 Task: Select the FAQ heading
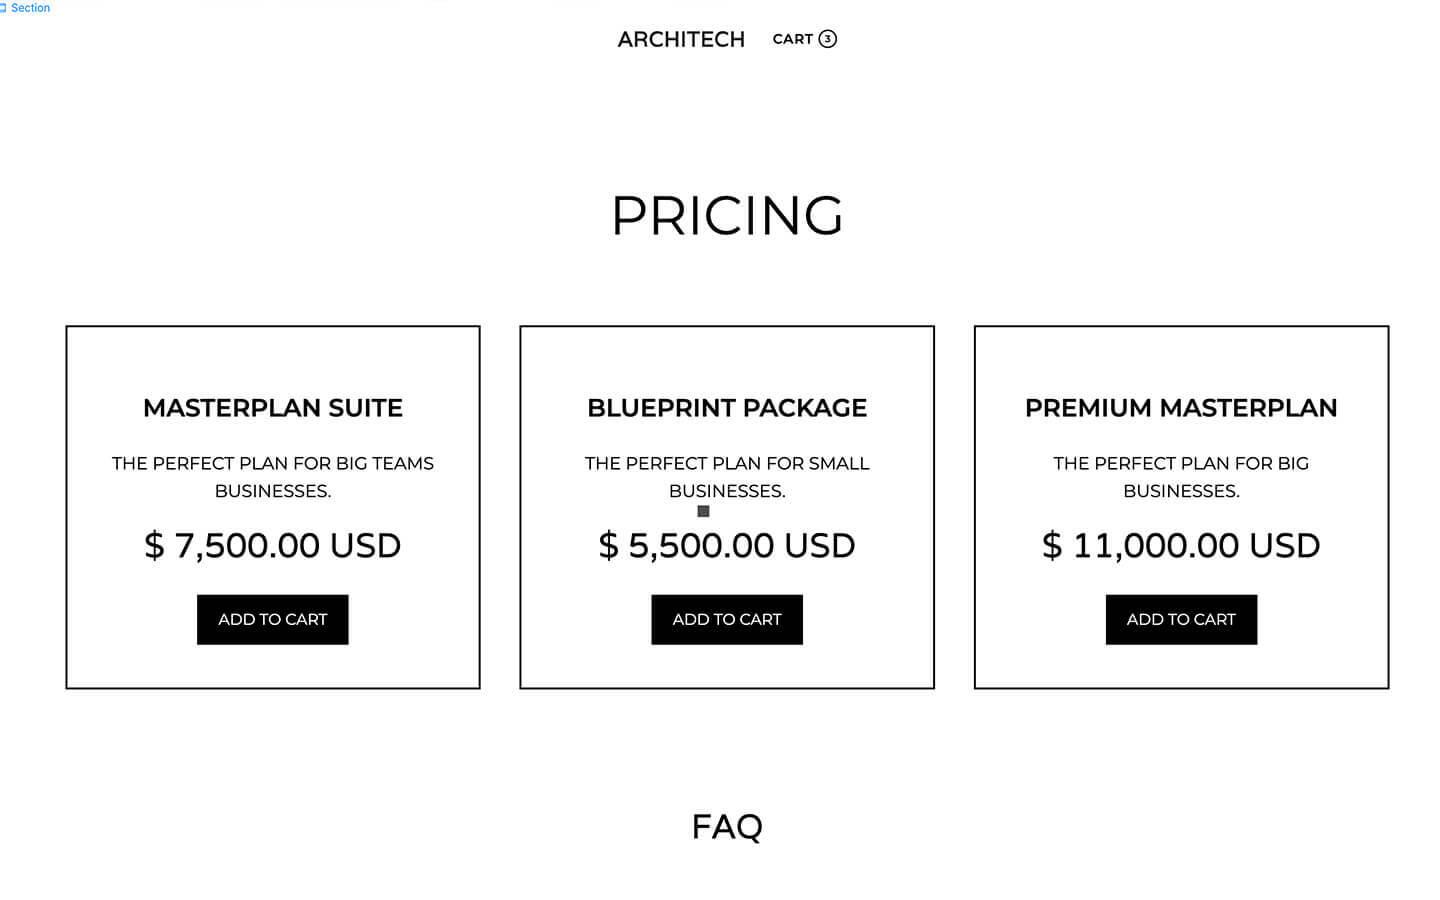tap(727, 825)
